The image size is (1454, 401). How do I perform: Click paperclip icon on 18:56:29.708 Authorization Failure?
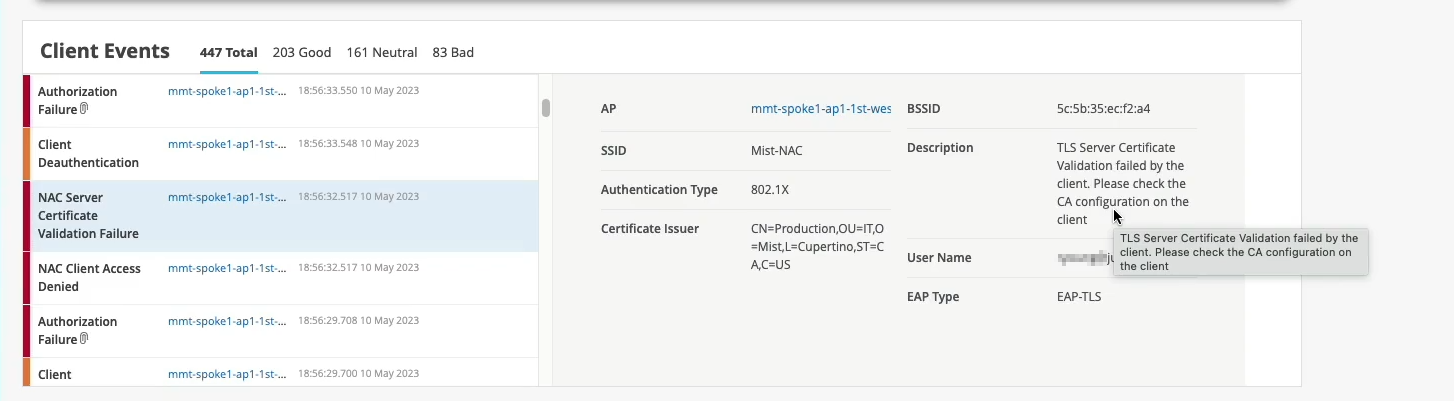(85, 339)
